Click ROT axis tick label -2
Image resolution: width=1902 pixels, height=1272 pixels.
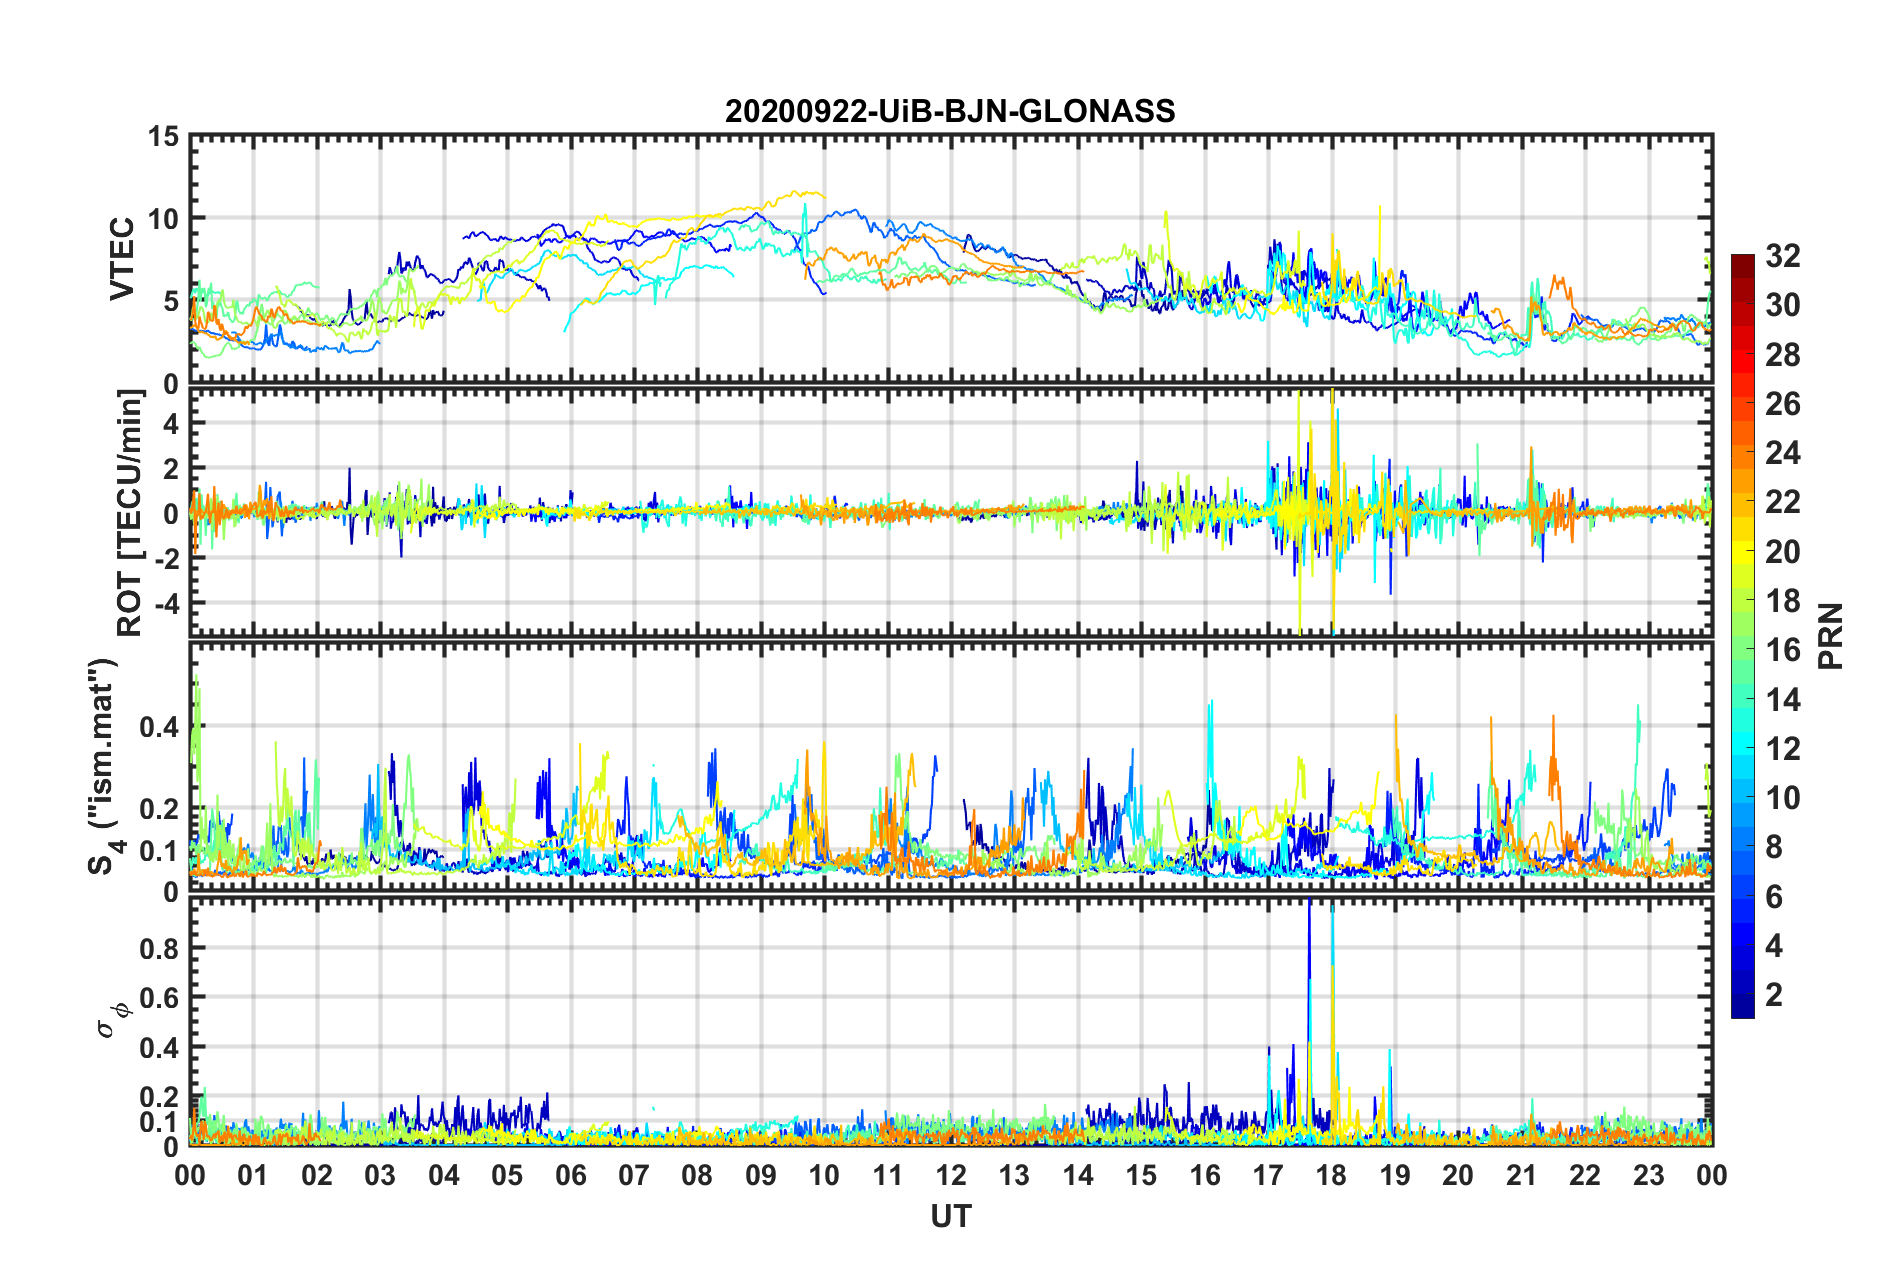point(166,559)
